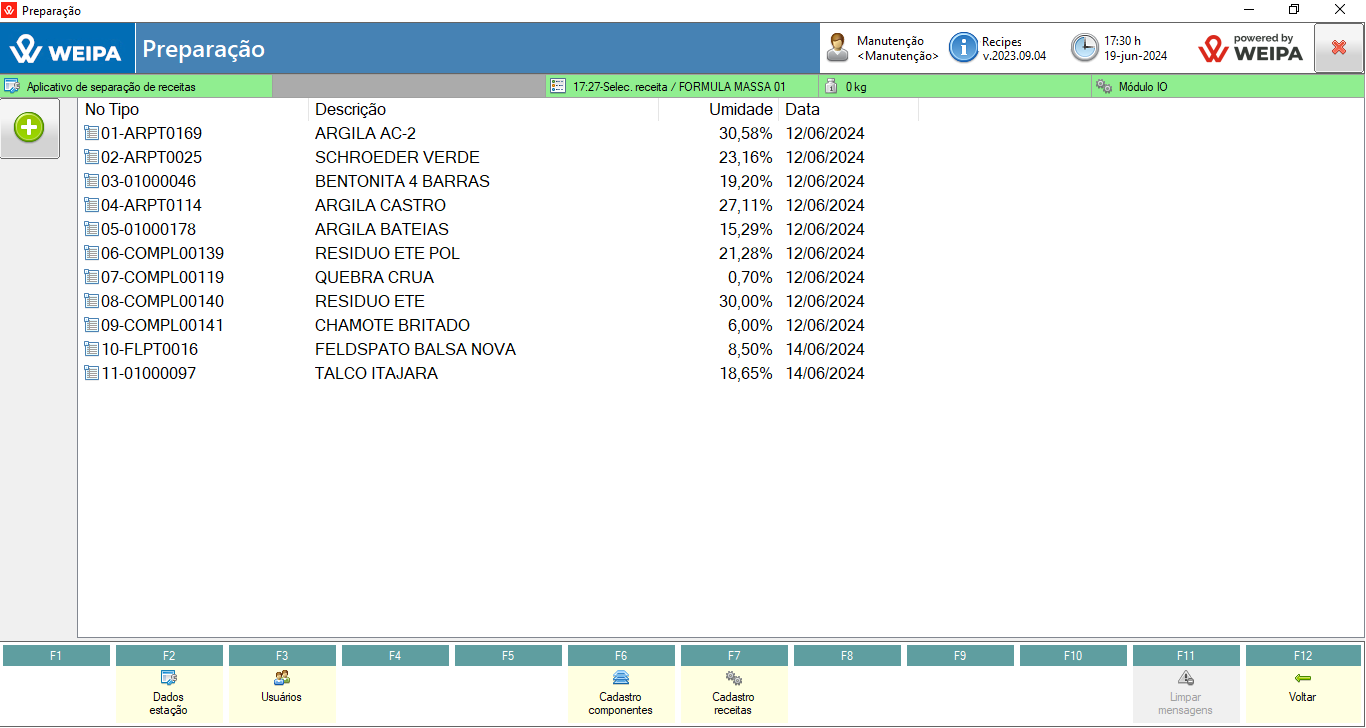1366x728 pixels.
Task: Click the Recipes version info icon
Action: 963,48
